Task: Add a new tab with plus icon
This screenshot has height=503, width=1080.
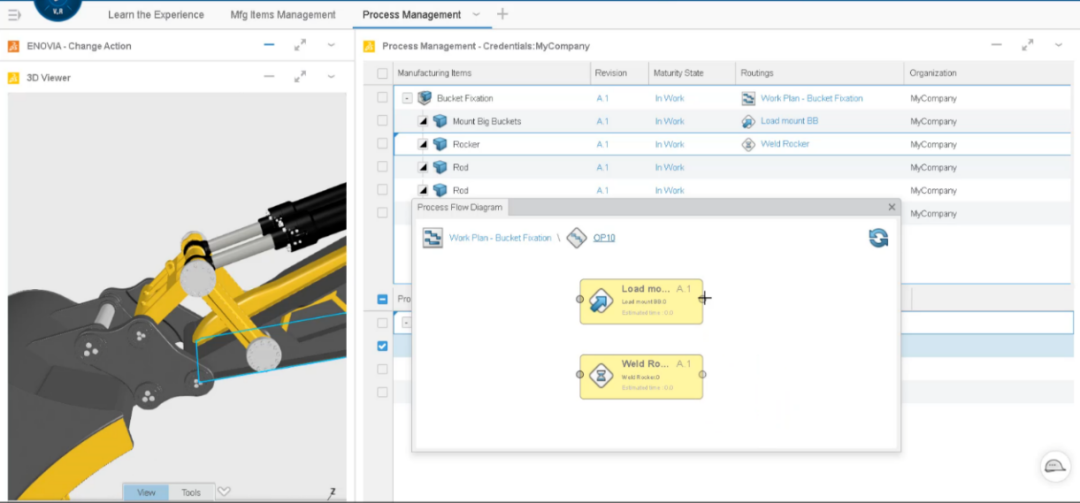Action: 503,14
